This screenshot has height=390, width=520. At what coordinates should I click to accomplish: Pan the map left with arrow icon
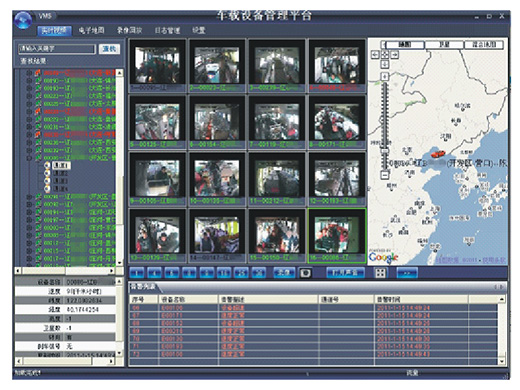tap(375, 54)
